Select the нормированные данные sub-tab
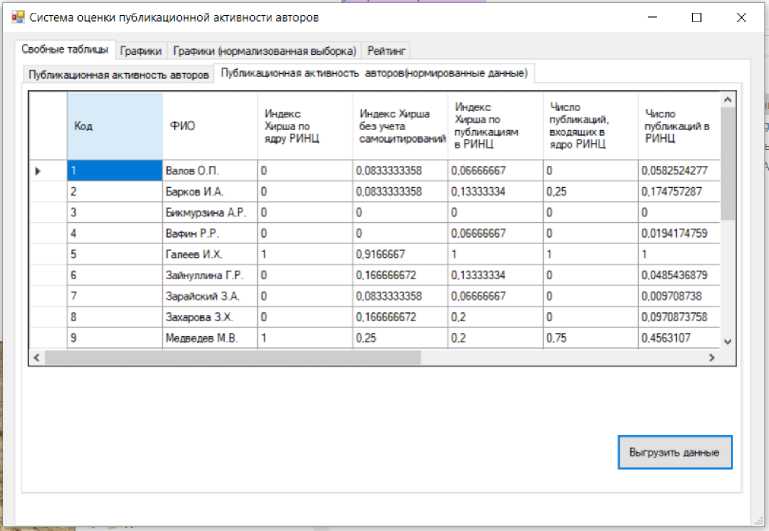Image resolution: width=769 pixels, height=531 pixels. coord(374,73)
